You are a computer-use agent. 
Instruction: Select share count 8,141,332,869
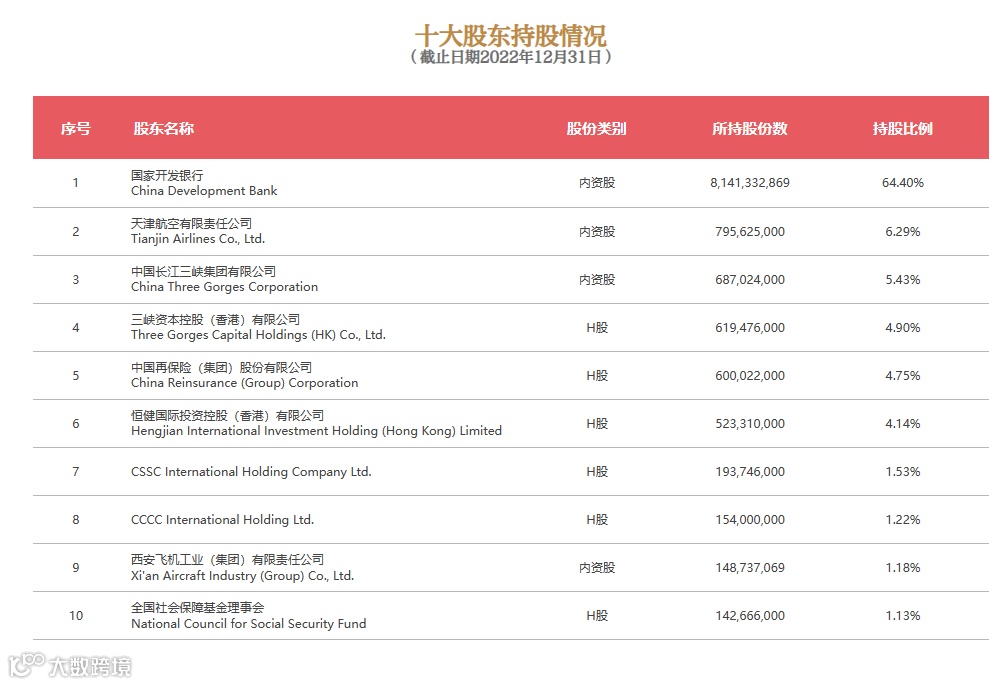[x=749, y=183]
